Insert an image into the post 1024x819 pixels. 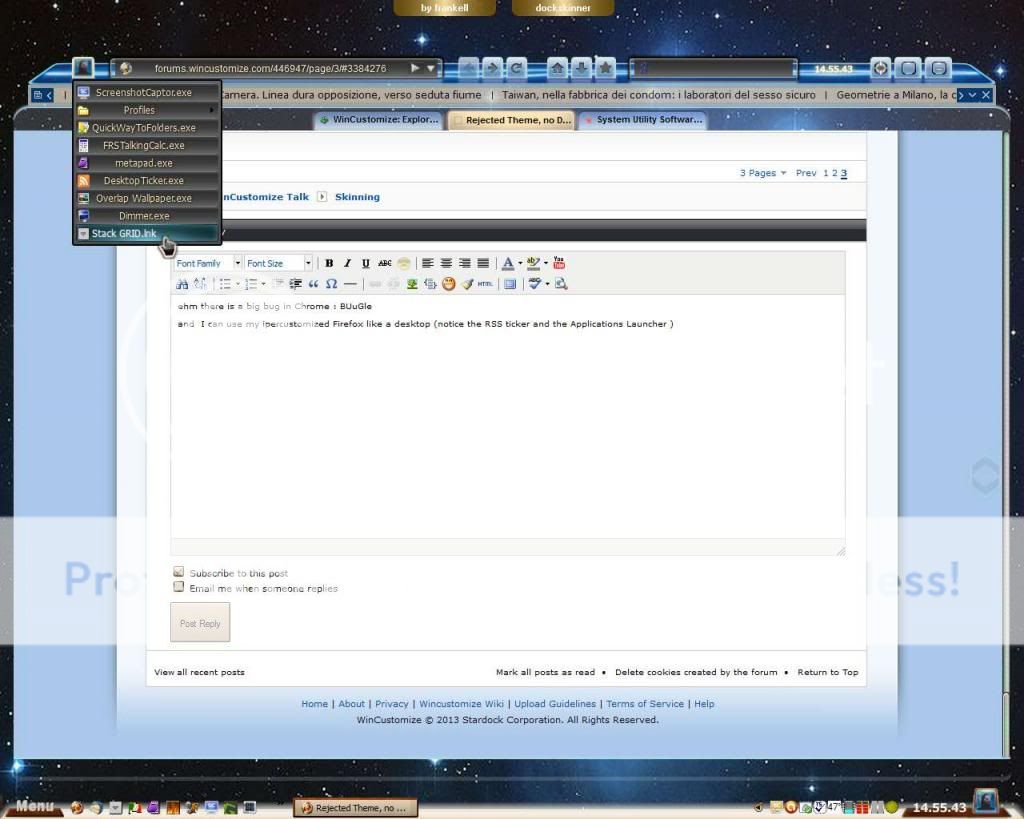(412, 283)
